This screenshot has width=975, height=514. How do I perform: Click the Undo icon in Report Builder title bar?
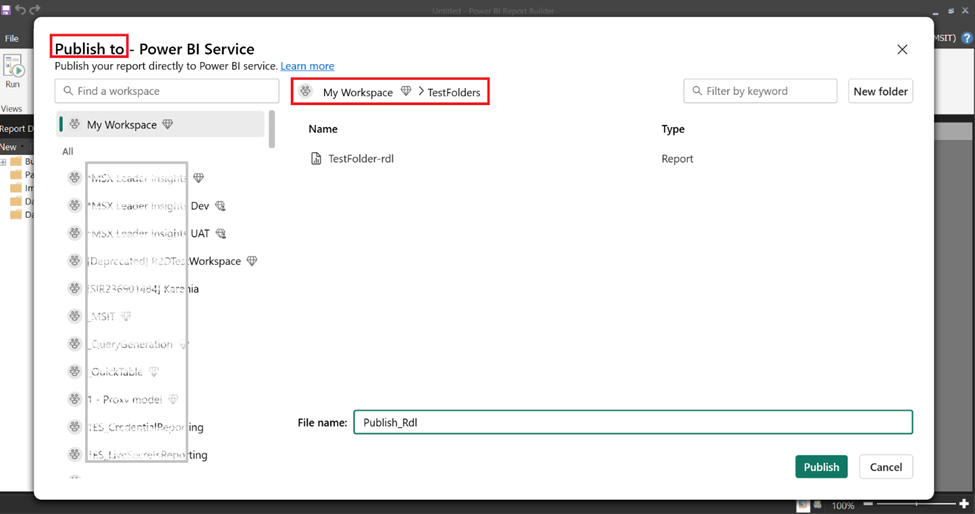[x=20, y=9]
